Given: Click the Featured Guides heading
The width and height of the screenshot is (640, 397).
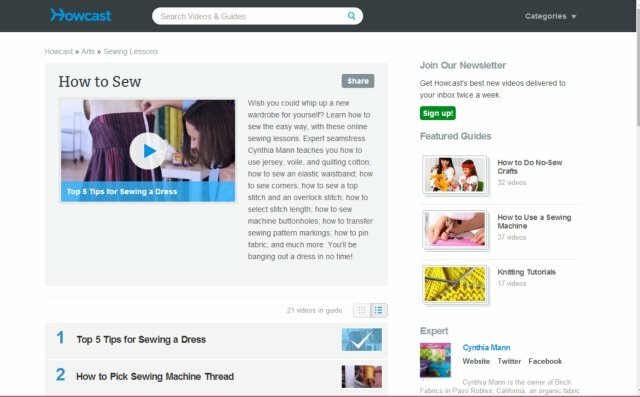Looking at the screenshot, I should click(x=455, y=136).
